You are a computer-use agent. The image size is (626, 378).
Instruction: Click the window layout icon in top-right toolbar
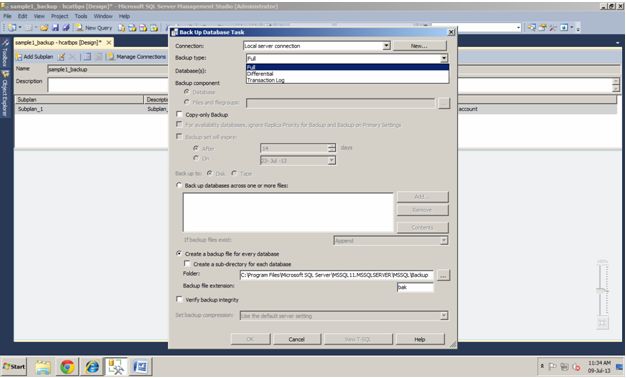(x=564, y=28)
